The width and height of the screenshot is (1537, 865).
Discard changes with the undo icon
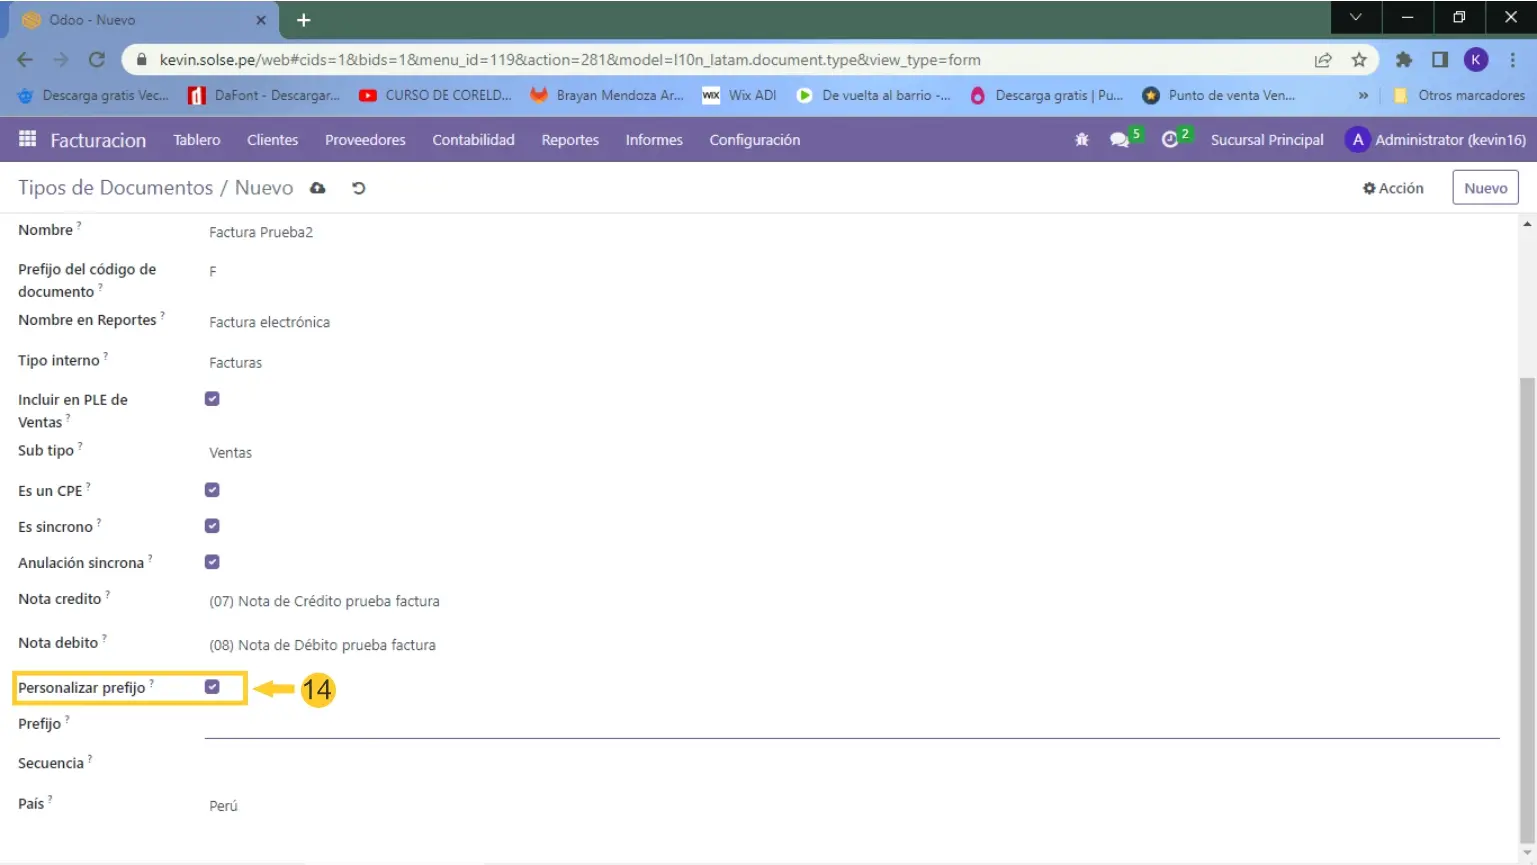[358, 188]
